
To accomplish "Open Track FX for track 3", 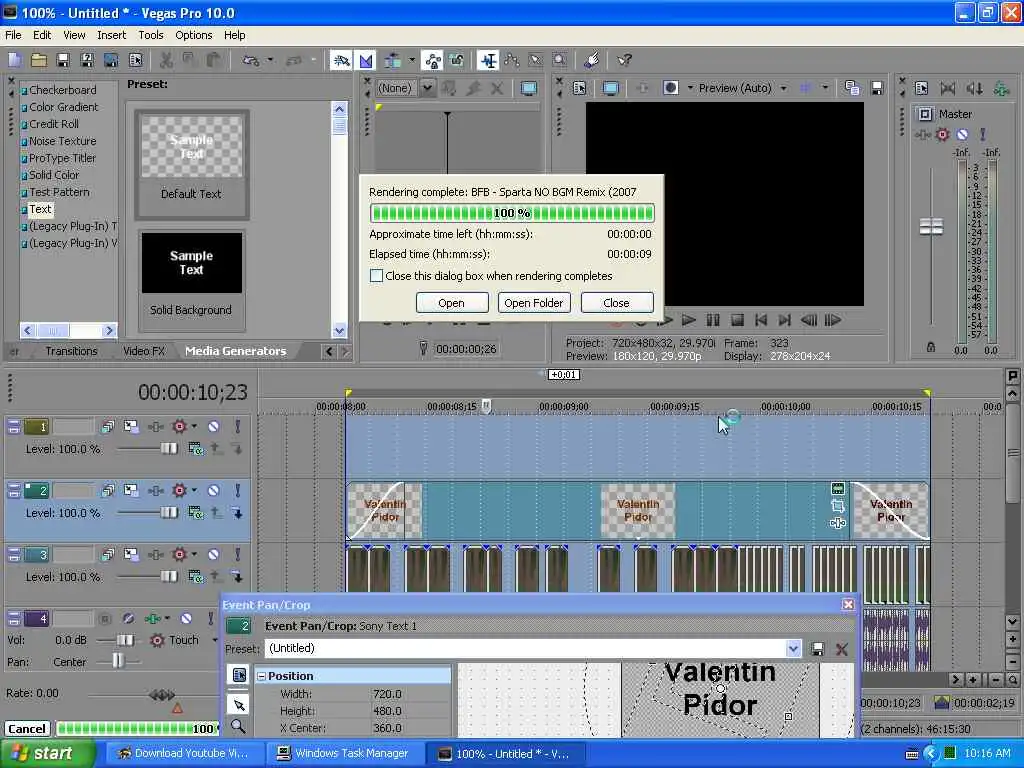I will pos(155,555).
